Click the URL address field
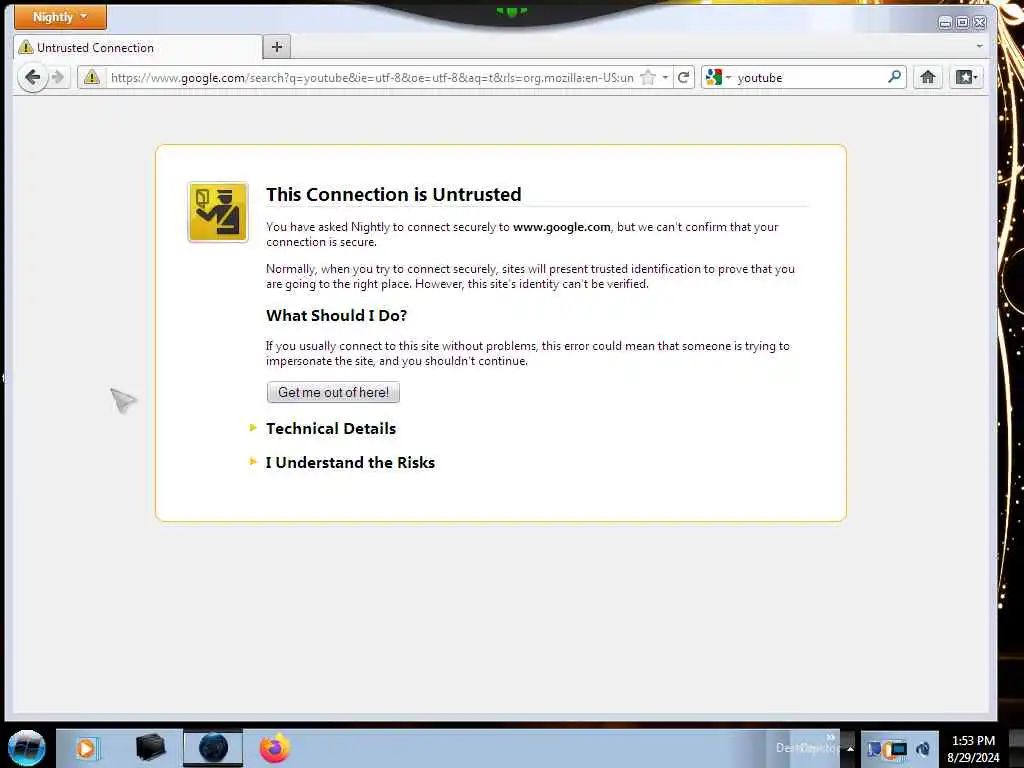The height and width of the screenshot is (768, 1024). pos(372,78)
